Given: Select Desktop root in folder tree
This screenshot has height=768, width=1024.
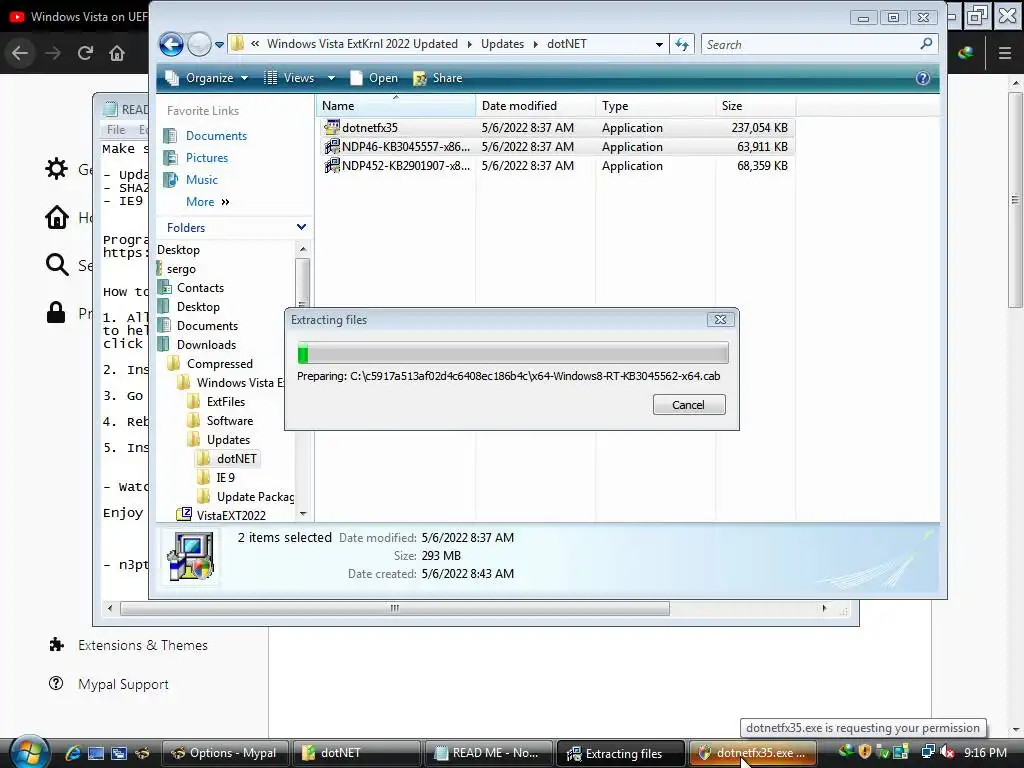Looking at the screenshot, I should [x=178, y=249].
